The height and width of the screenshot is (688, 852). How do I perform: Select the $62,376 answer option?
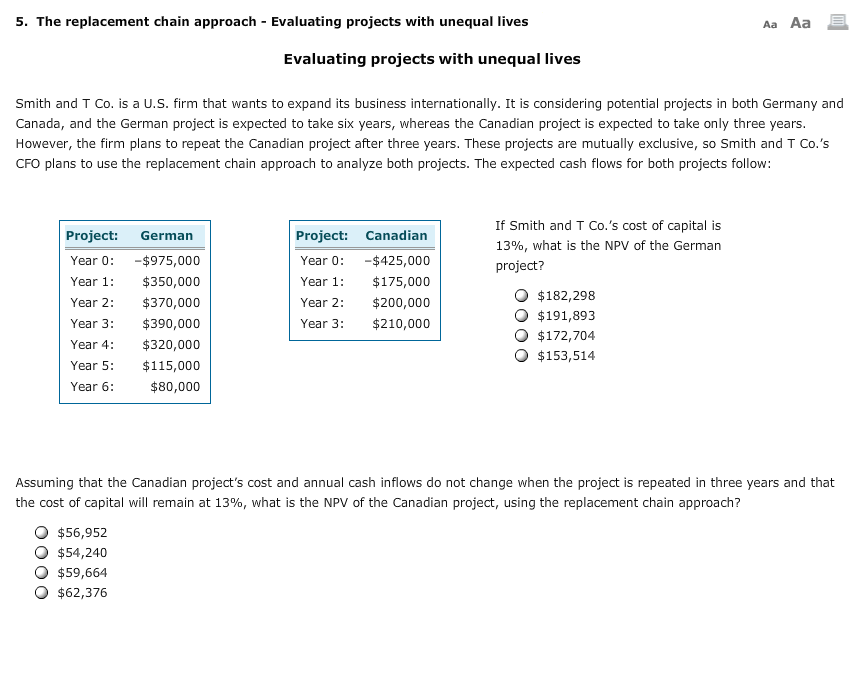pos(42,593)
